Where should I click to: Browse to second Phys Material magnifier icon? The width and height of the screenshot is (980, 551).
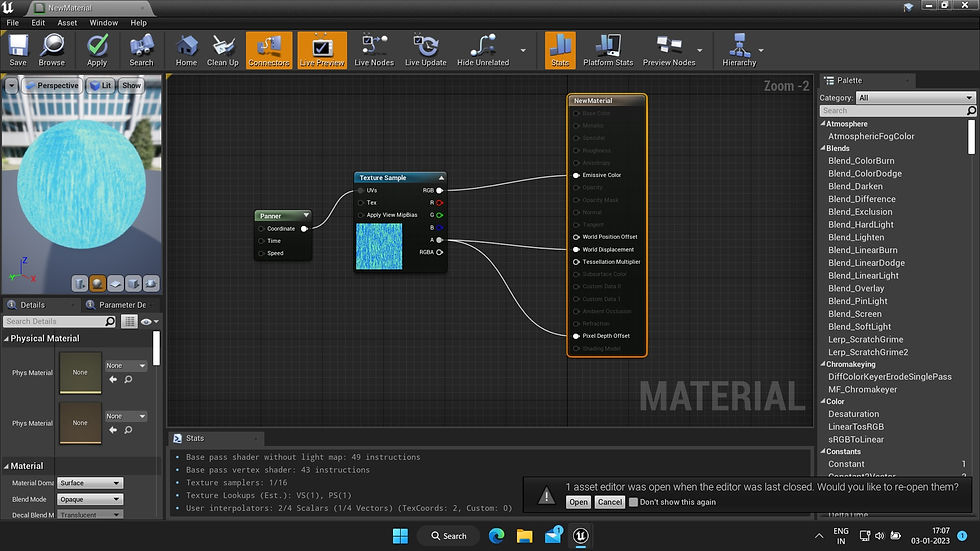[128, 430]
